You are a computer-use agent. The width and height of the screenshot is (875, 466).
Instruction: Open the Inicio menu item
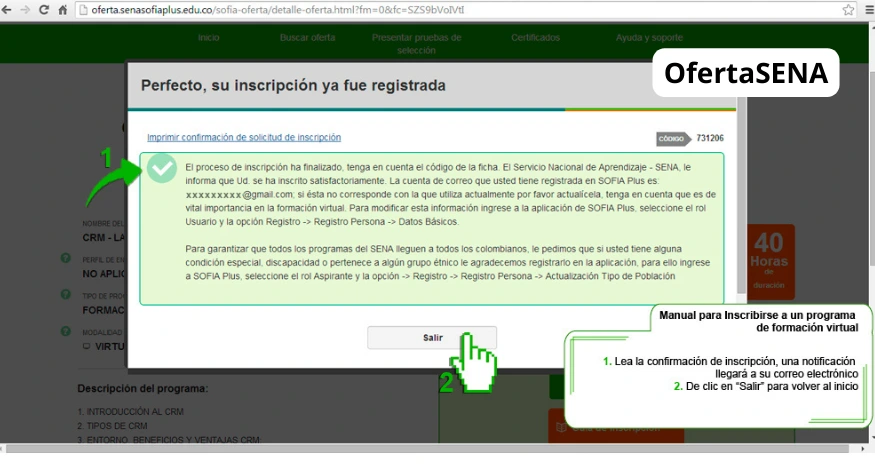pos(208,37)
